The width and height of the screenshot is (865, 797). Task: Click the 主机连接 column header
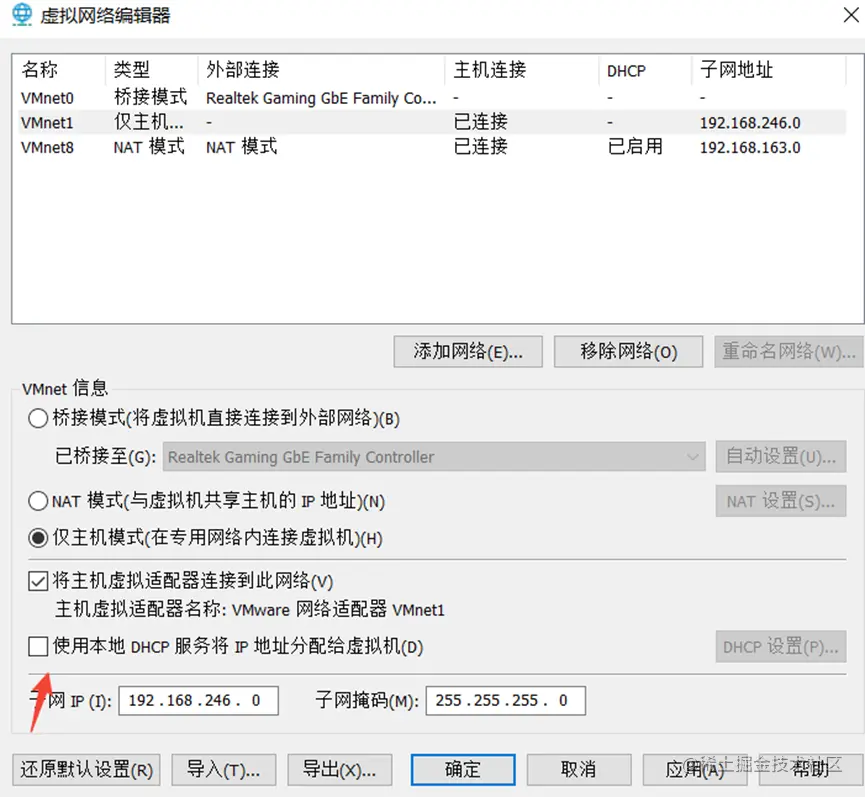coord(522,70)
